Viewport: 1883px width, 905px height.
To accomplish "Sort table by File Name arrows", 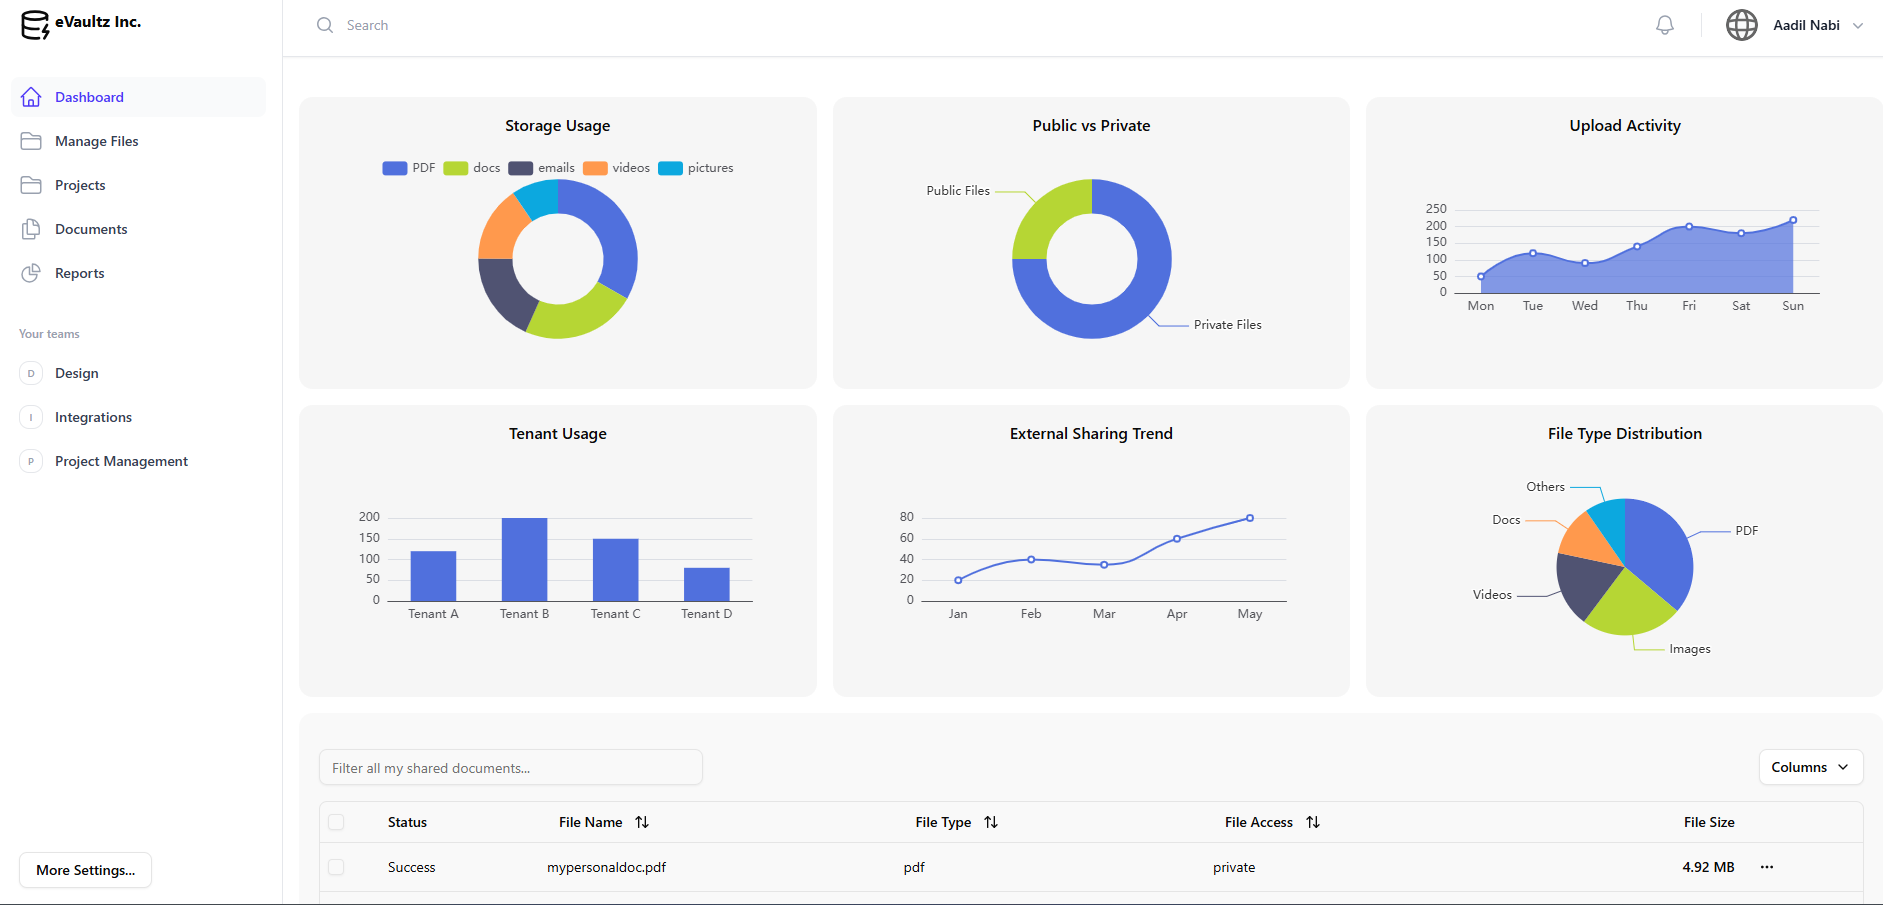I will point(642,822).
